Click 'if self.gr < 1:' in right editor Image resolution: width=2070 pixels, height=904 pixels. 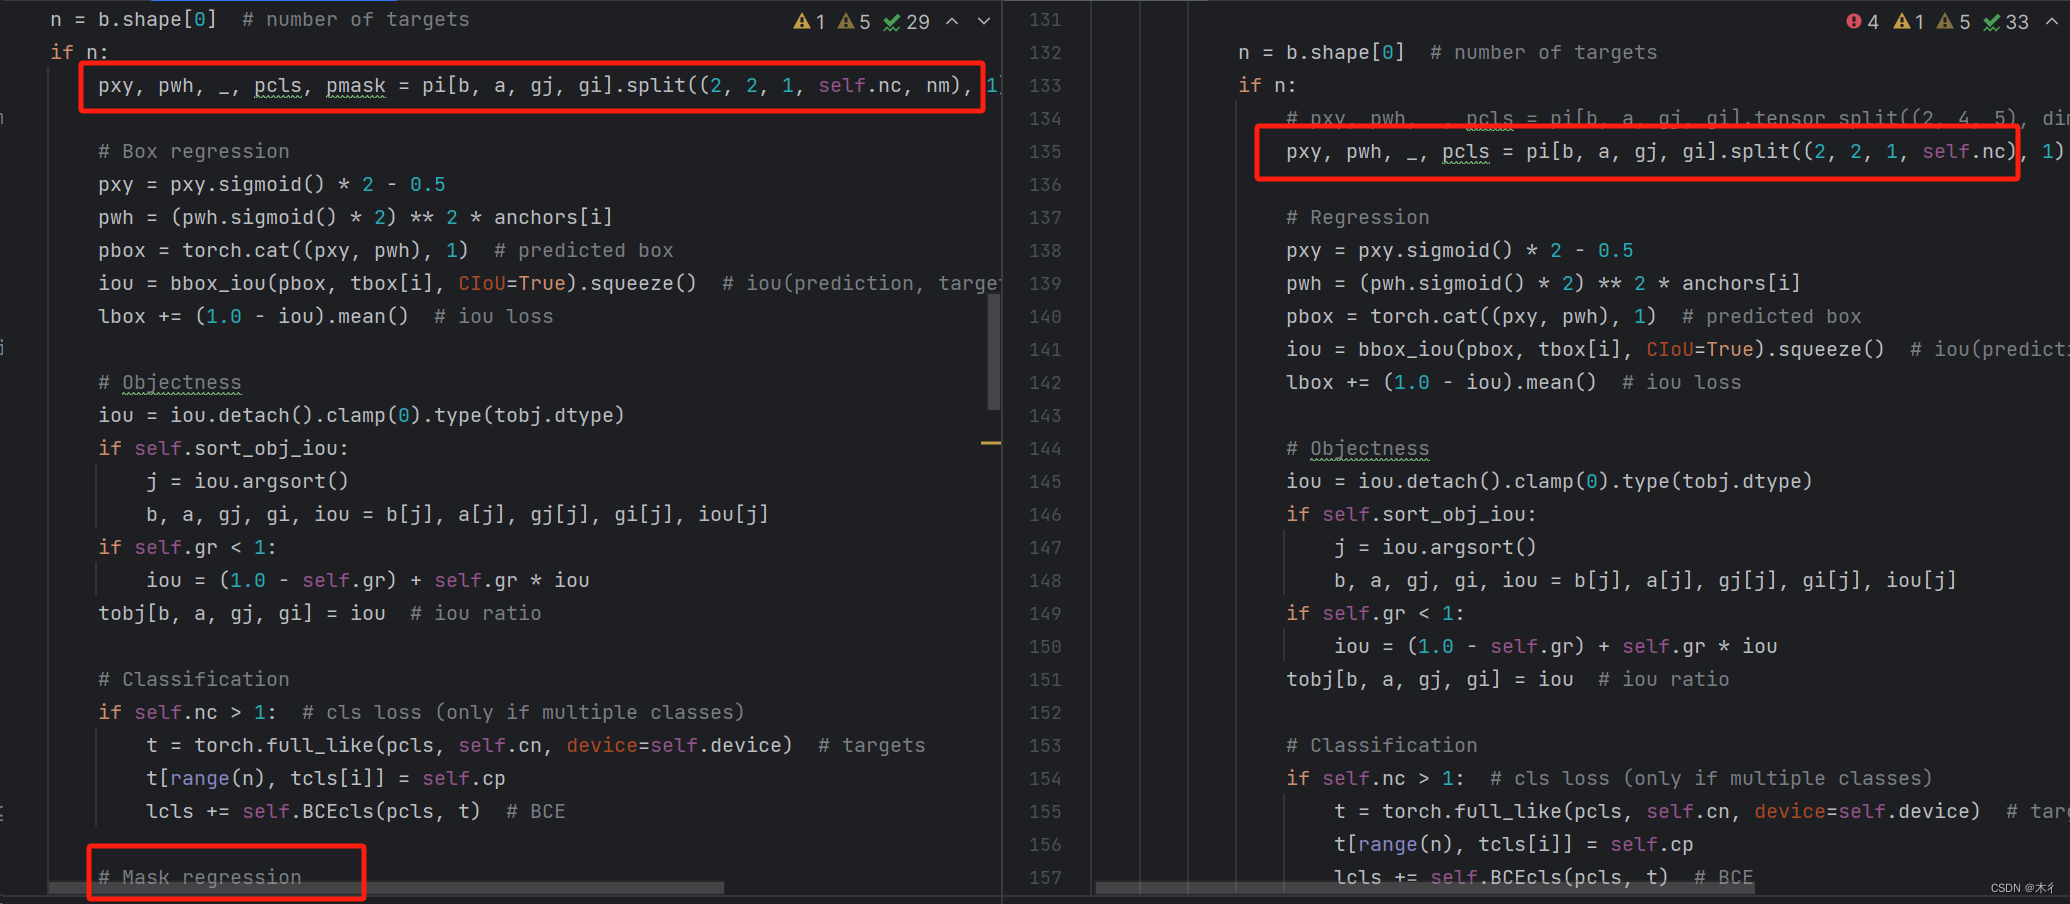[1375, 613]
